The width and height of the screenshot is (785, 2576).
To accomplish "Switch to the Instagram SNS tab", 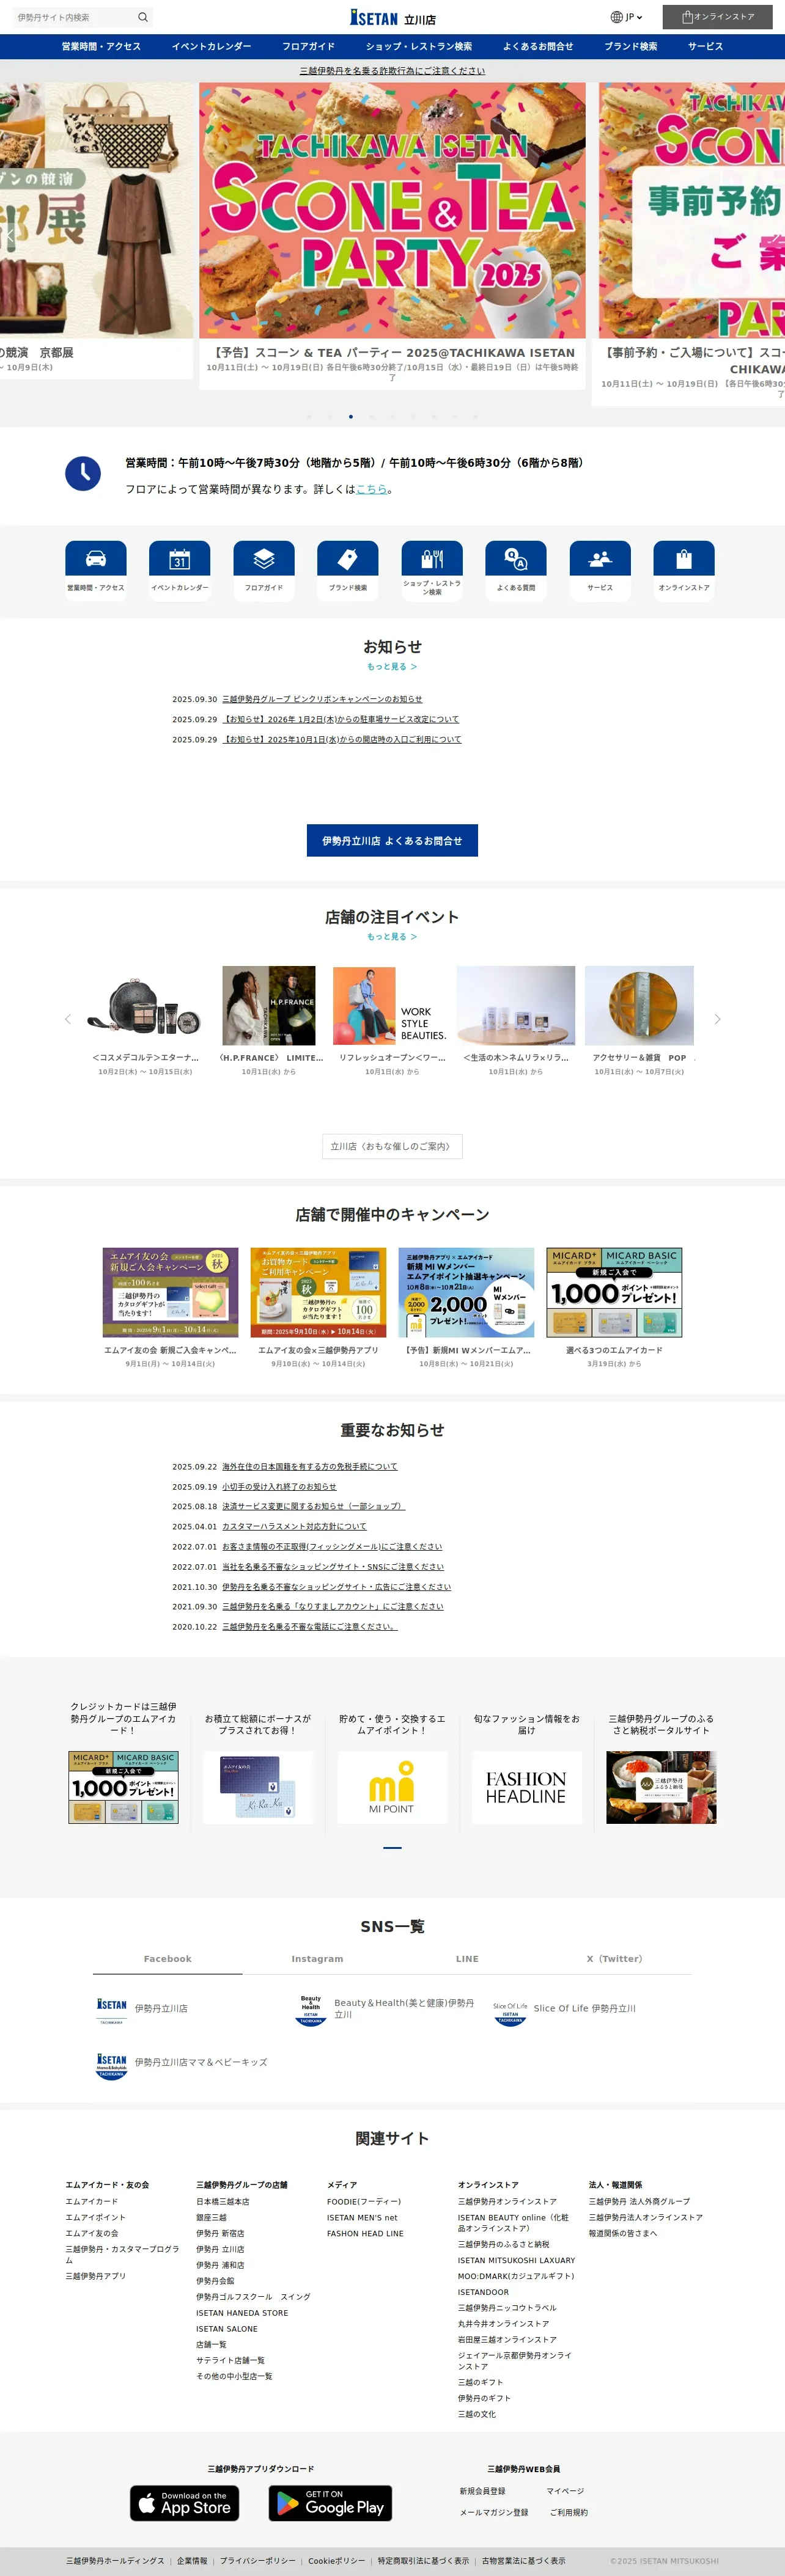I will [x=317, y=1959].
